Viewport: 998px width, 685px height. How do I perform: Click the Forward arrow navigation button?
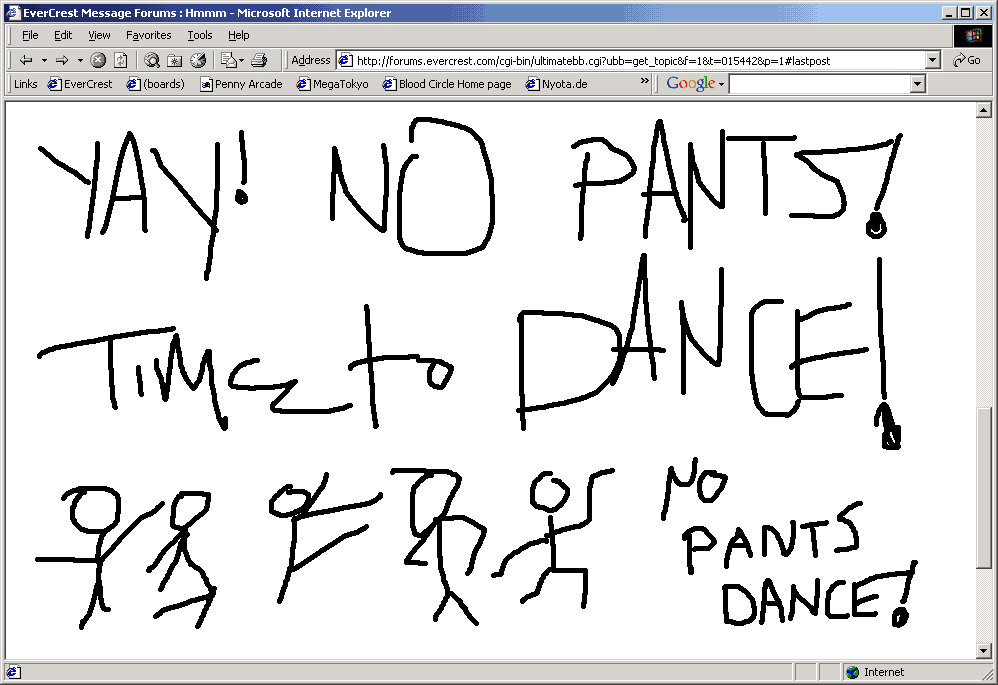point(62,60)
